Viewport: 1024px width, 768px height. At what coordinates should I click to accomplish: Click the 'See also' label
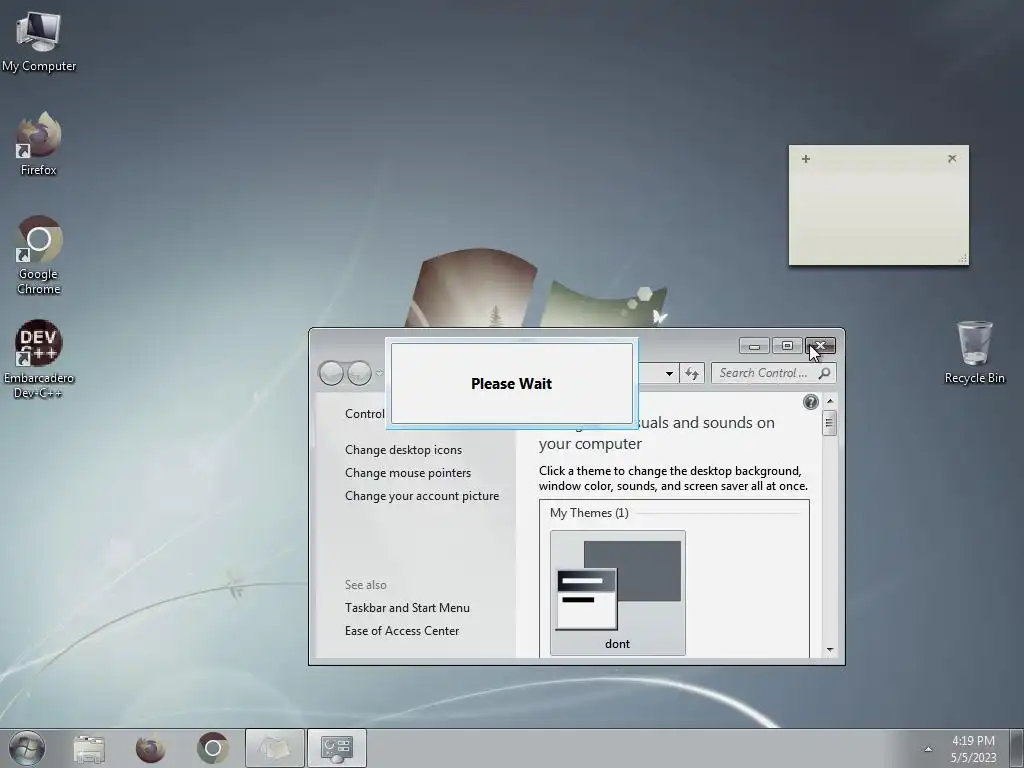[x=365, y=585]
